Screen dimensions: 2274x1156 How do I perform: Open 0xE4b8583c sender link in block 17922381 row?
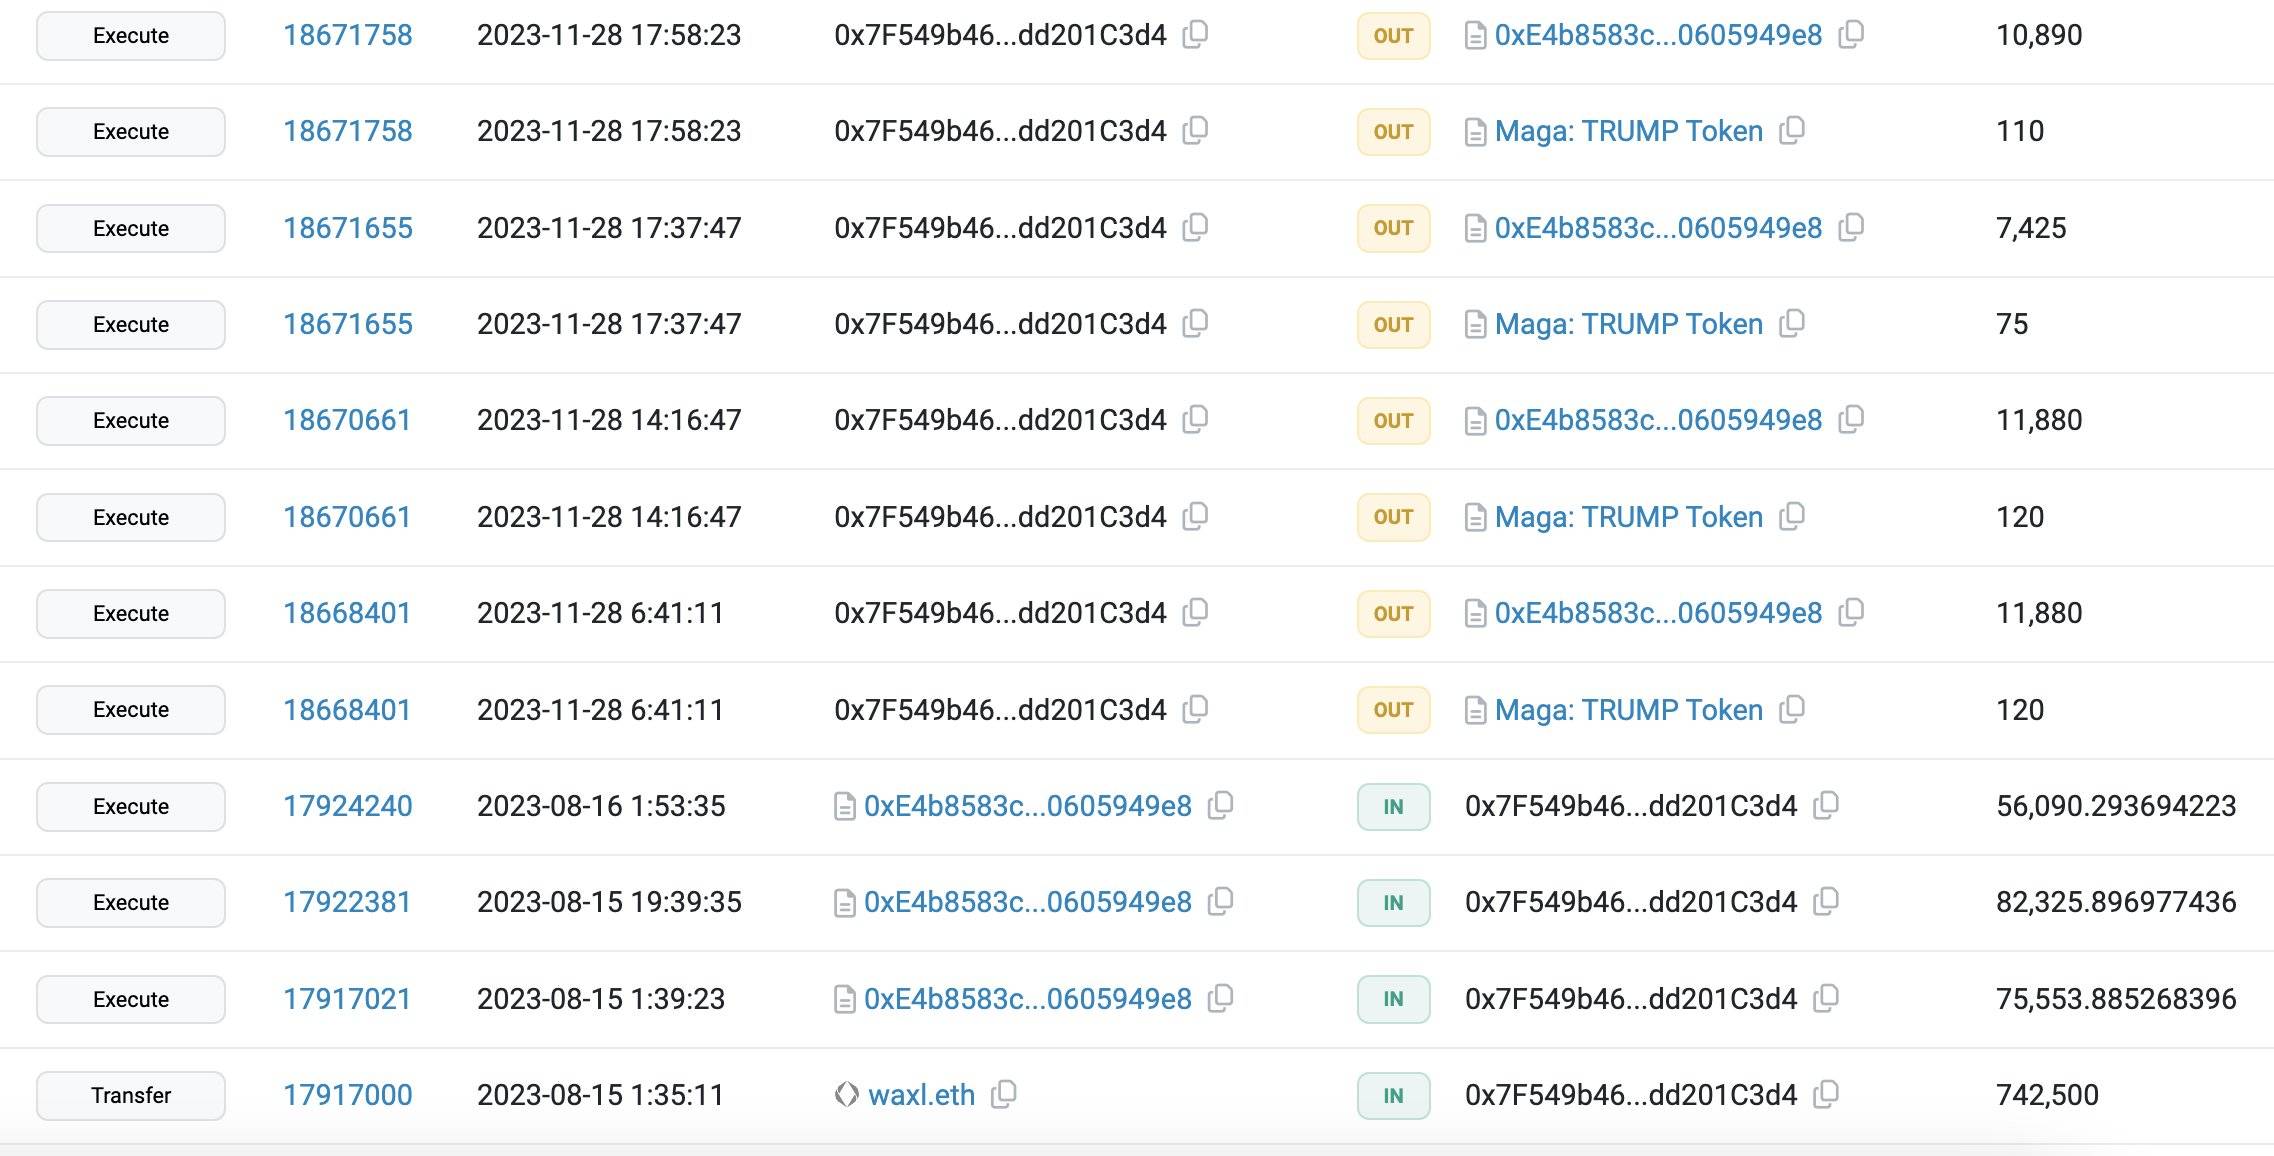coord(1027,902)
